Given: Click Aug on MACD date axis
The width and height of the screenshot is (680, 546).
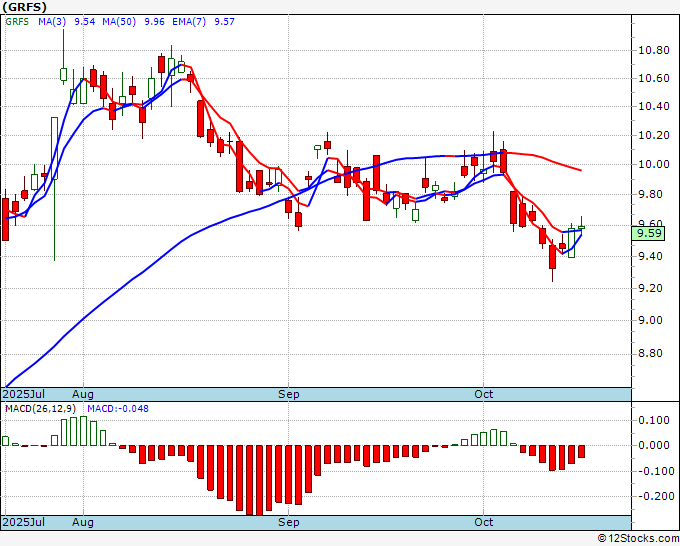Looking at the screenshot, I should pos(83,522).
